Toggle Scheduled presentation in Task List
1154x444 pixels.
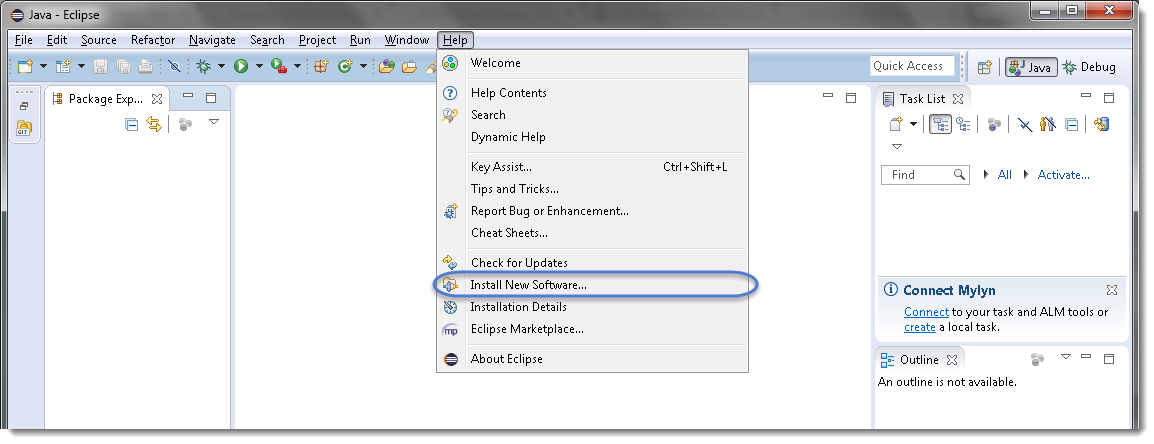point(963,124)
